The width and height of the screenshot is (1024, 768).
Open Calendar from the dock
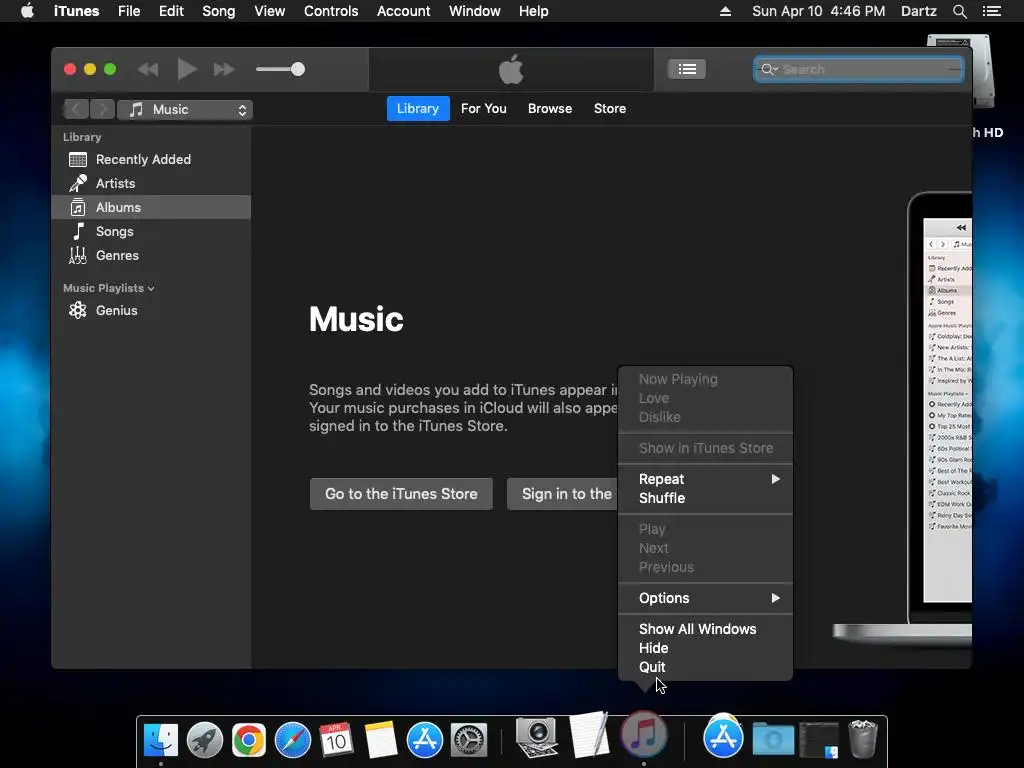point(336,741)
